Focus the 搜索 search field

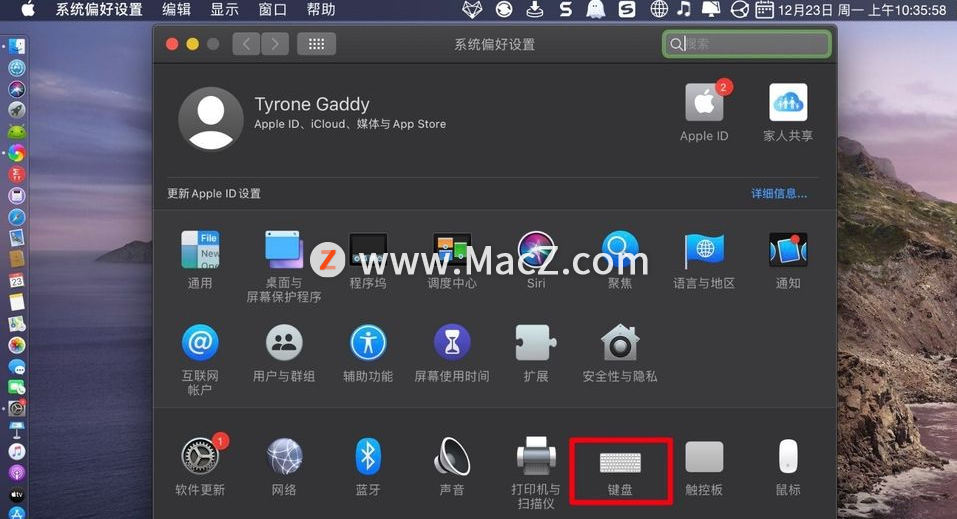[746, 44]
